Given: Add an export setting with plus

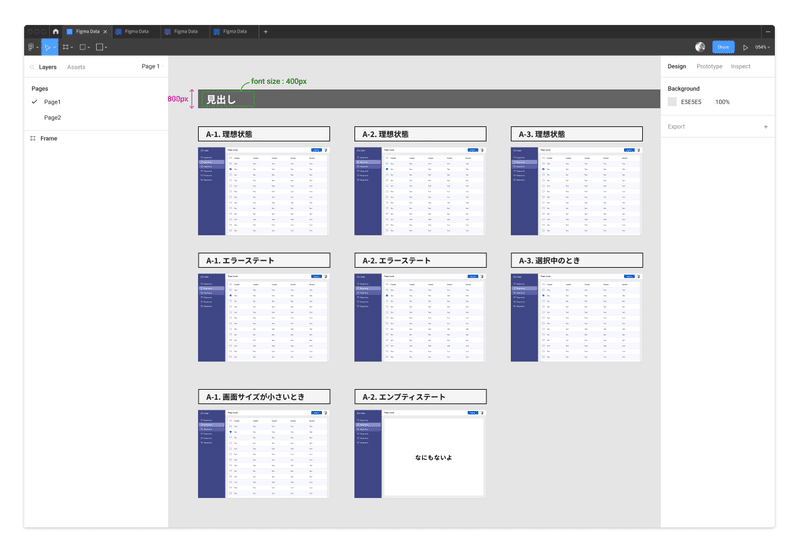Looking at the screenshot, I should pos(765,127).
